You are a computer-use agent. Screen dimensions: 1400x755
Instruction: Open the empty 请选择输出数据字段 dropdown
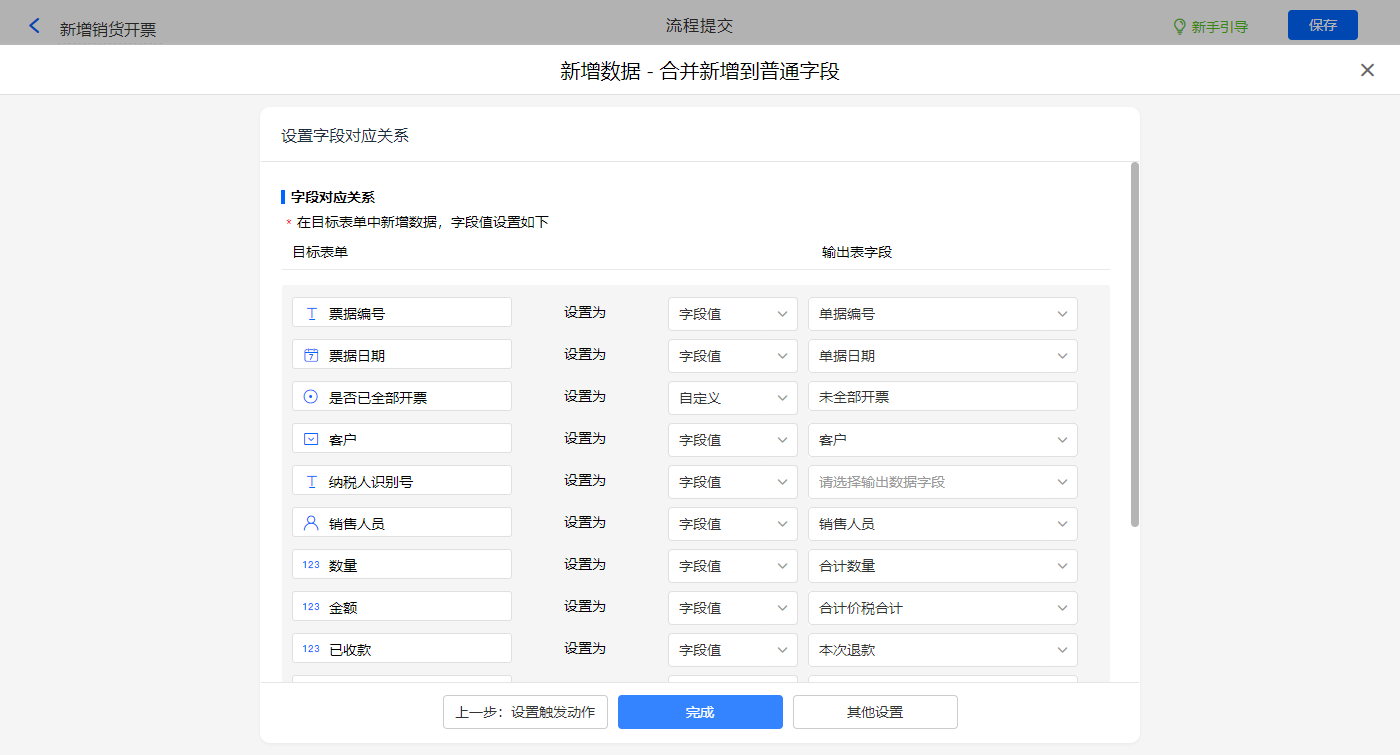click(x=942, y=481)
